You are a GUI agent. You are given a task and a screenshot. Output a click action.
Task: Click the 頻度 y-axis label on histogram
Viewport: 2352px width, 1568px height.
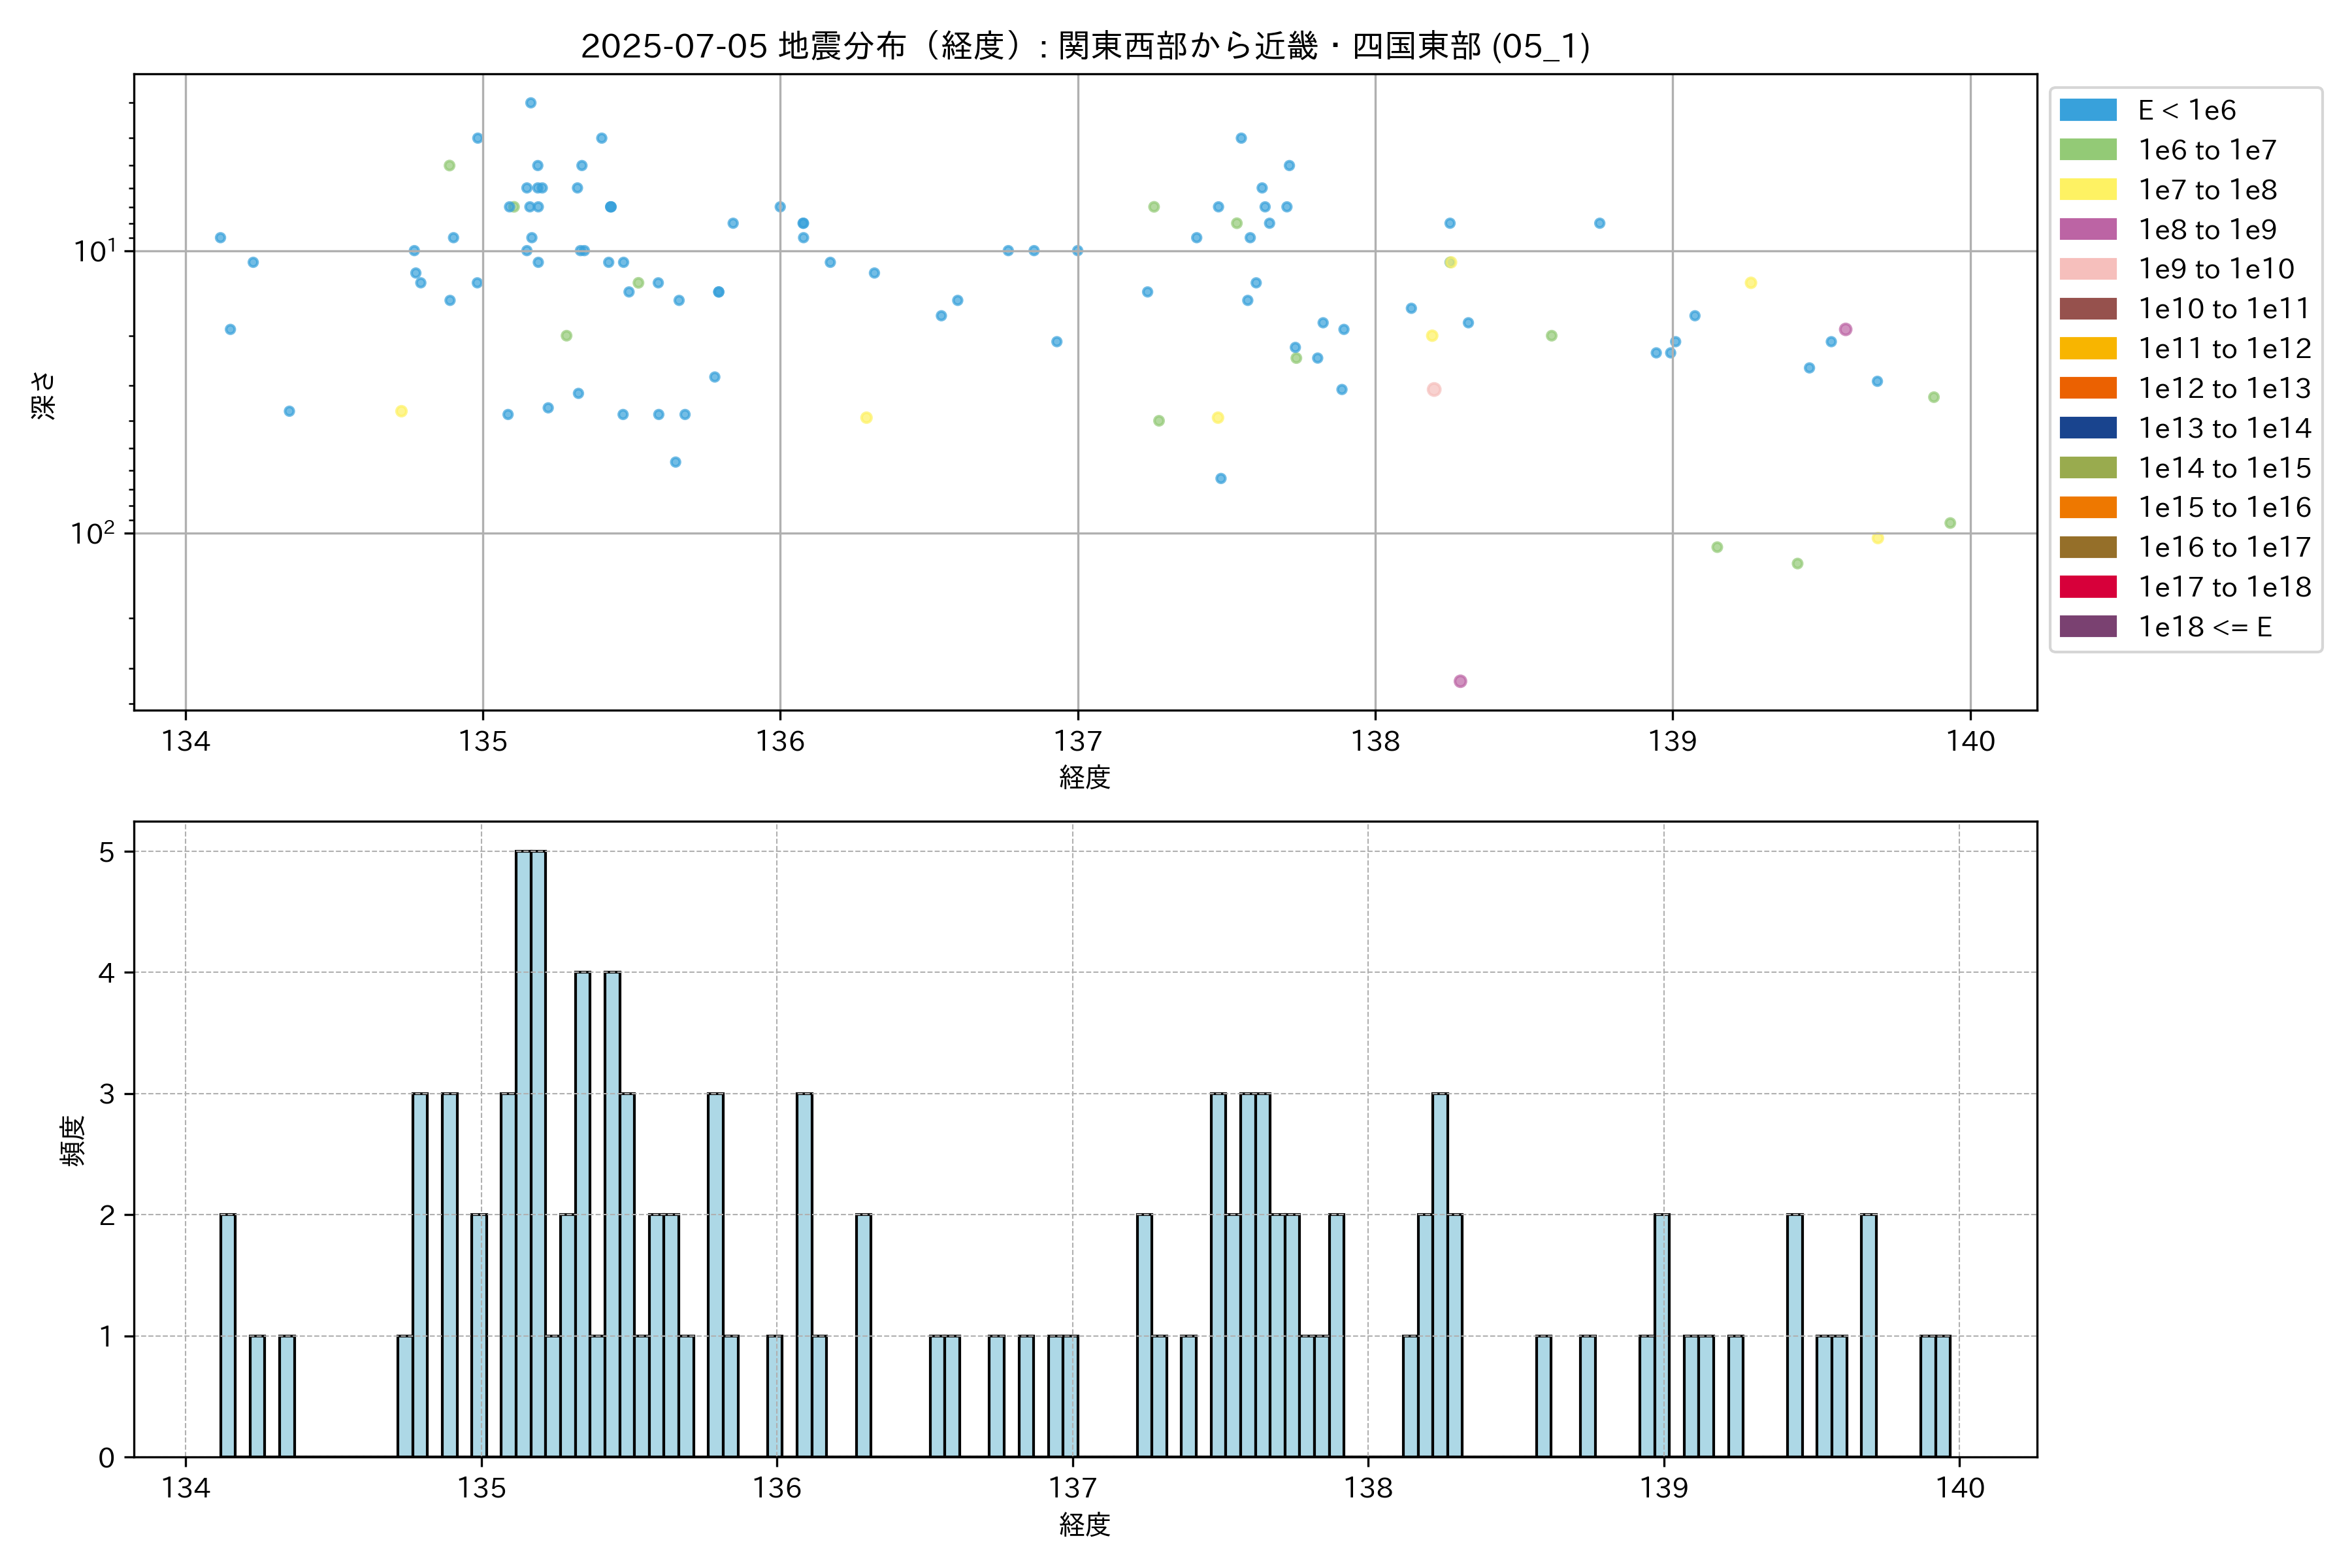[73, 1141]
